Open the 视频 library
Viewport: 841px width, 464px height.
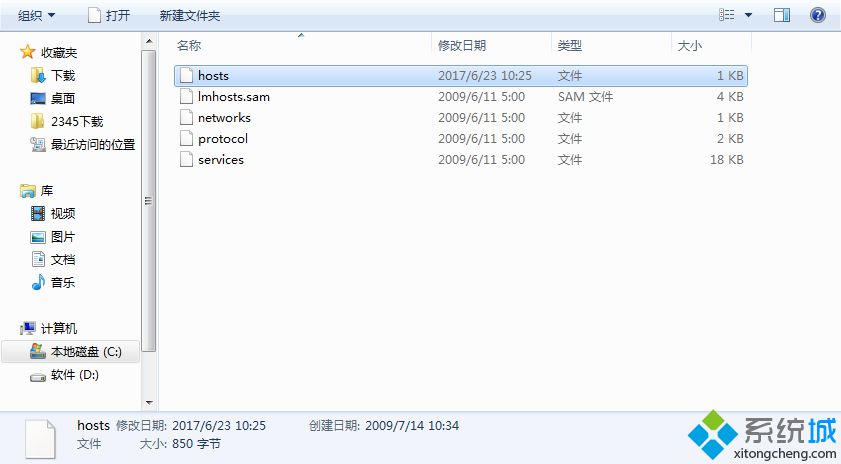tap(63, 213)
